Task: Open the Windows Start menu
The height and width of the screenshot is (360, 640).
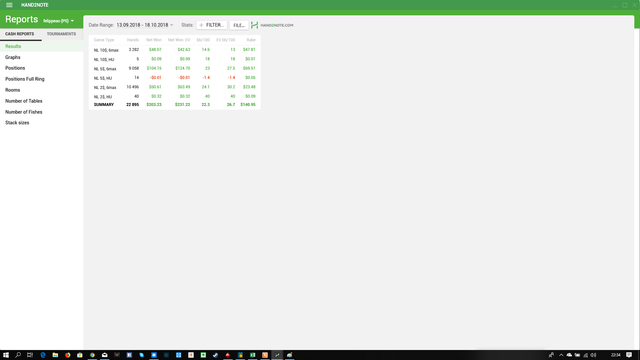Action: coord(6,355)
